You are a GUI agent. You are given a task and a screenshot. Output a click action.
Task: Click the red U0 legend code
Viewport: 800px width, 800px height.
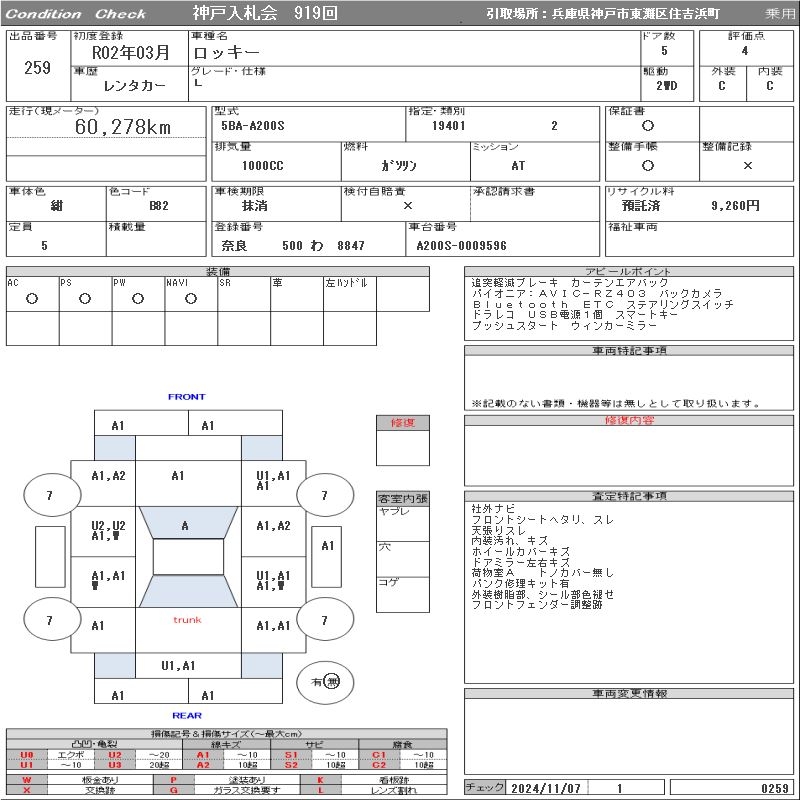pyautogui.click(x=27, y=755)
